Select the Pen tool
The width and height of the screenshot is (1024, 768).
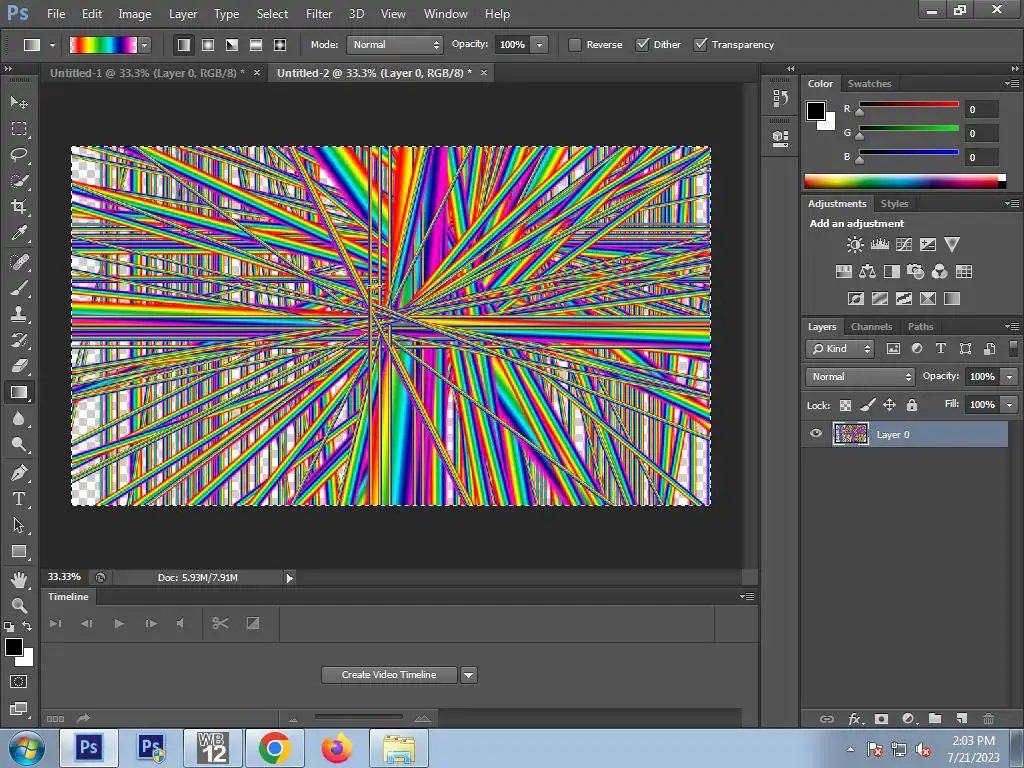coord(19,473)
